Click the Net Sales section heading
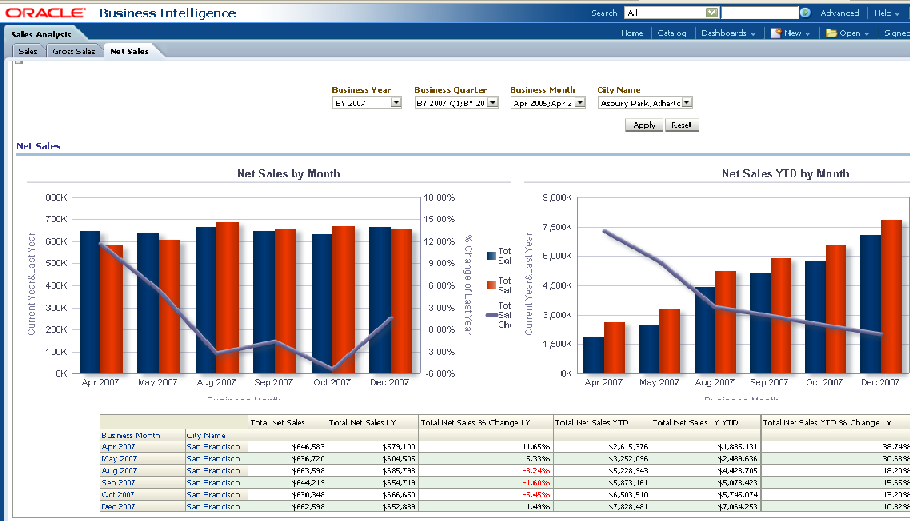 point(38,146)
